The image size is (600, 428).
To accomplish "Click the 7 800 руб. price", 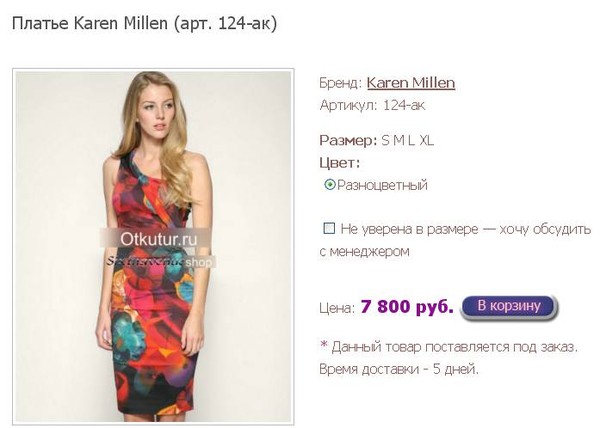I will tap(407, 307).
